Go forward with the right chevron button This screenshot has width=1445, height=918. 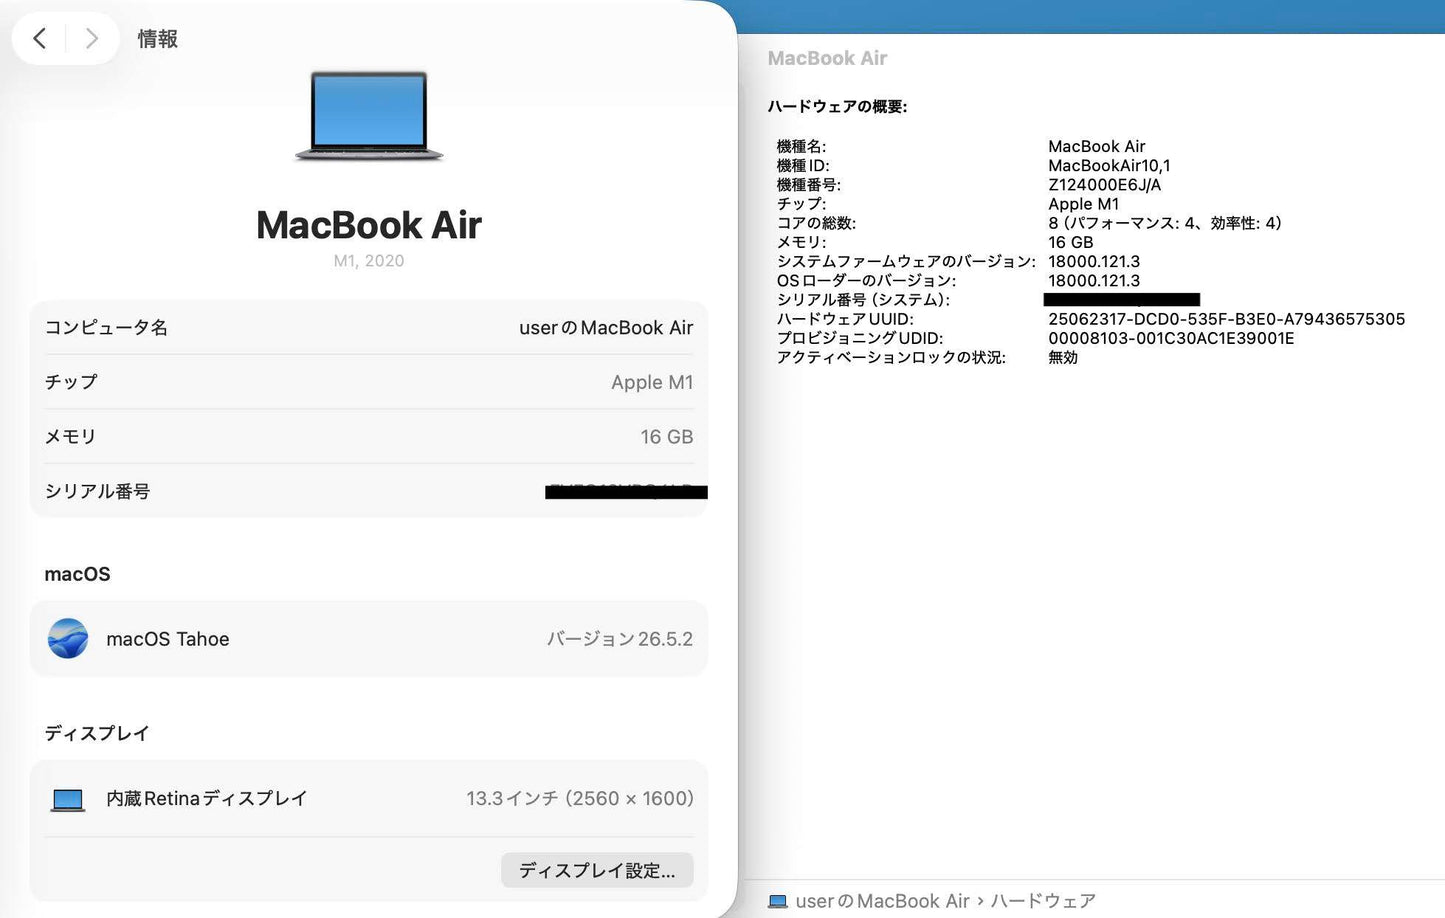tap(92, 39)
